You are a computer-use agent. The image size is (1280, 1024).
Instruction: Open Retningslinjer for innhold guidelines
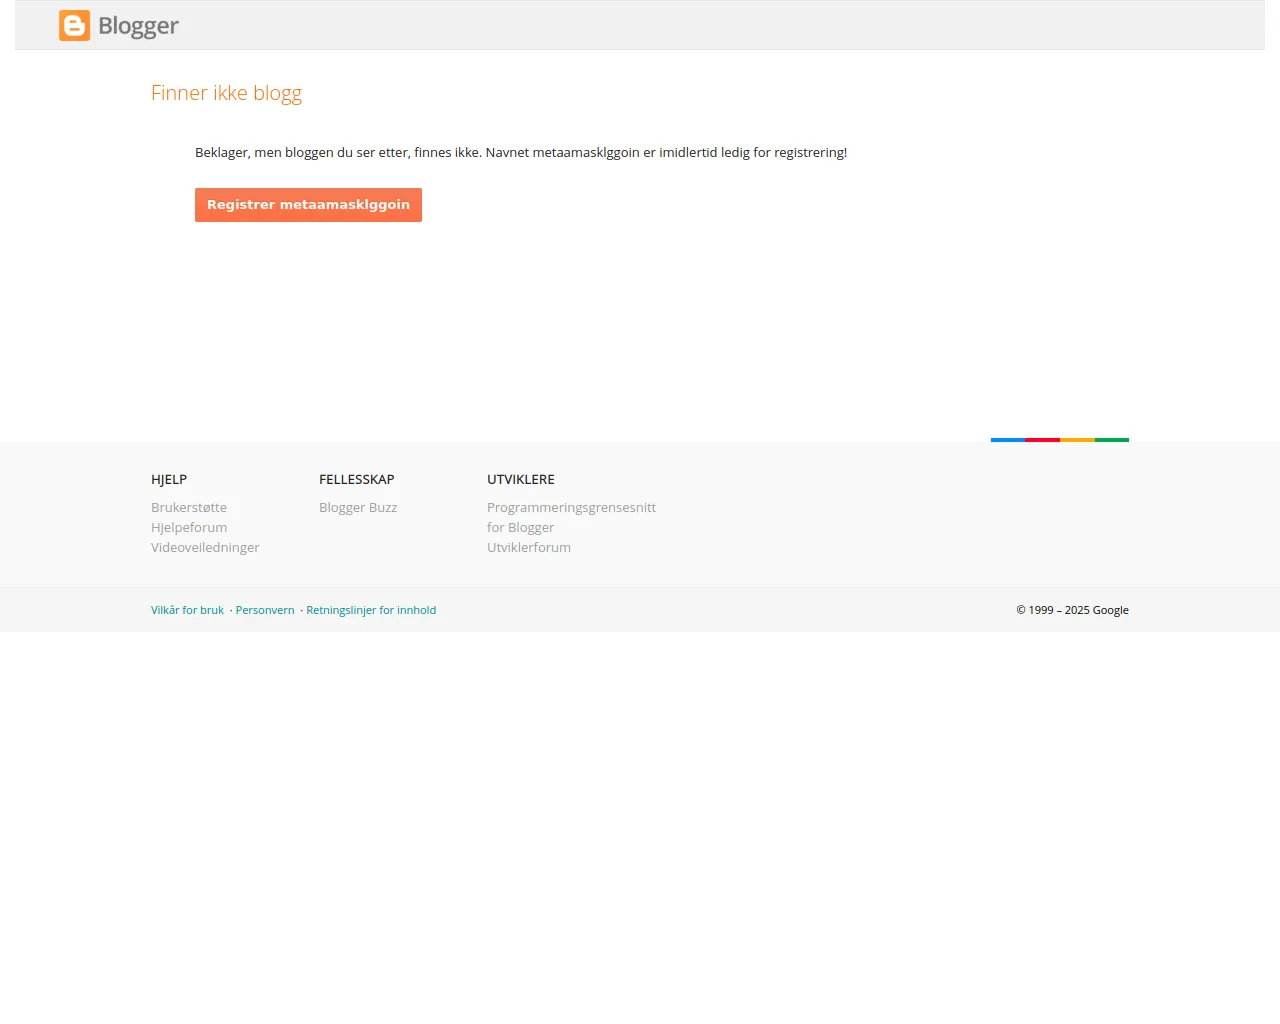tap(371, 609)
